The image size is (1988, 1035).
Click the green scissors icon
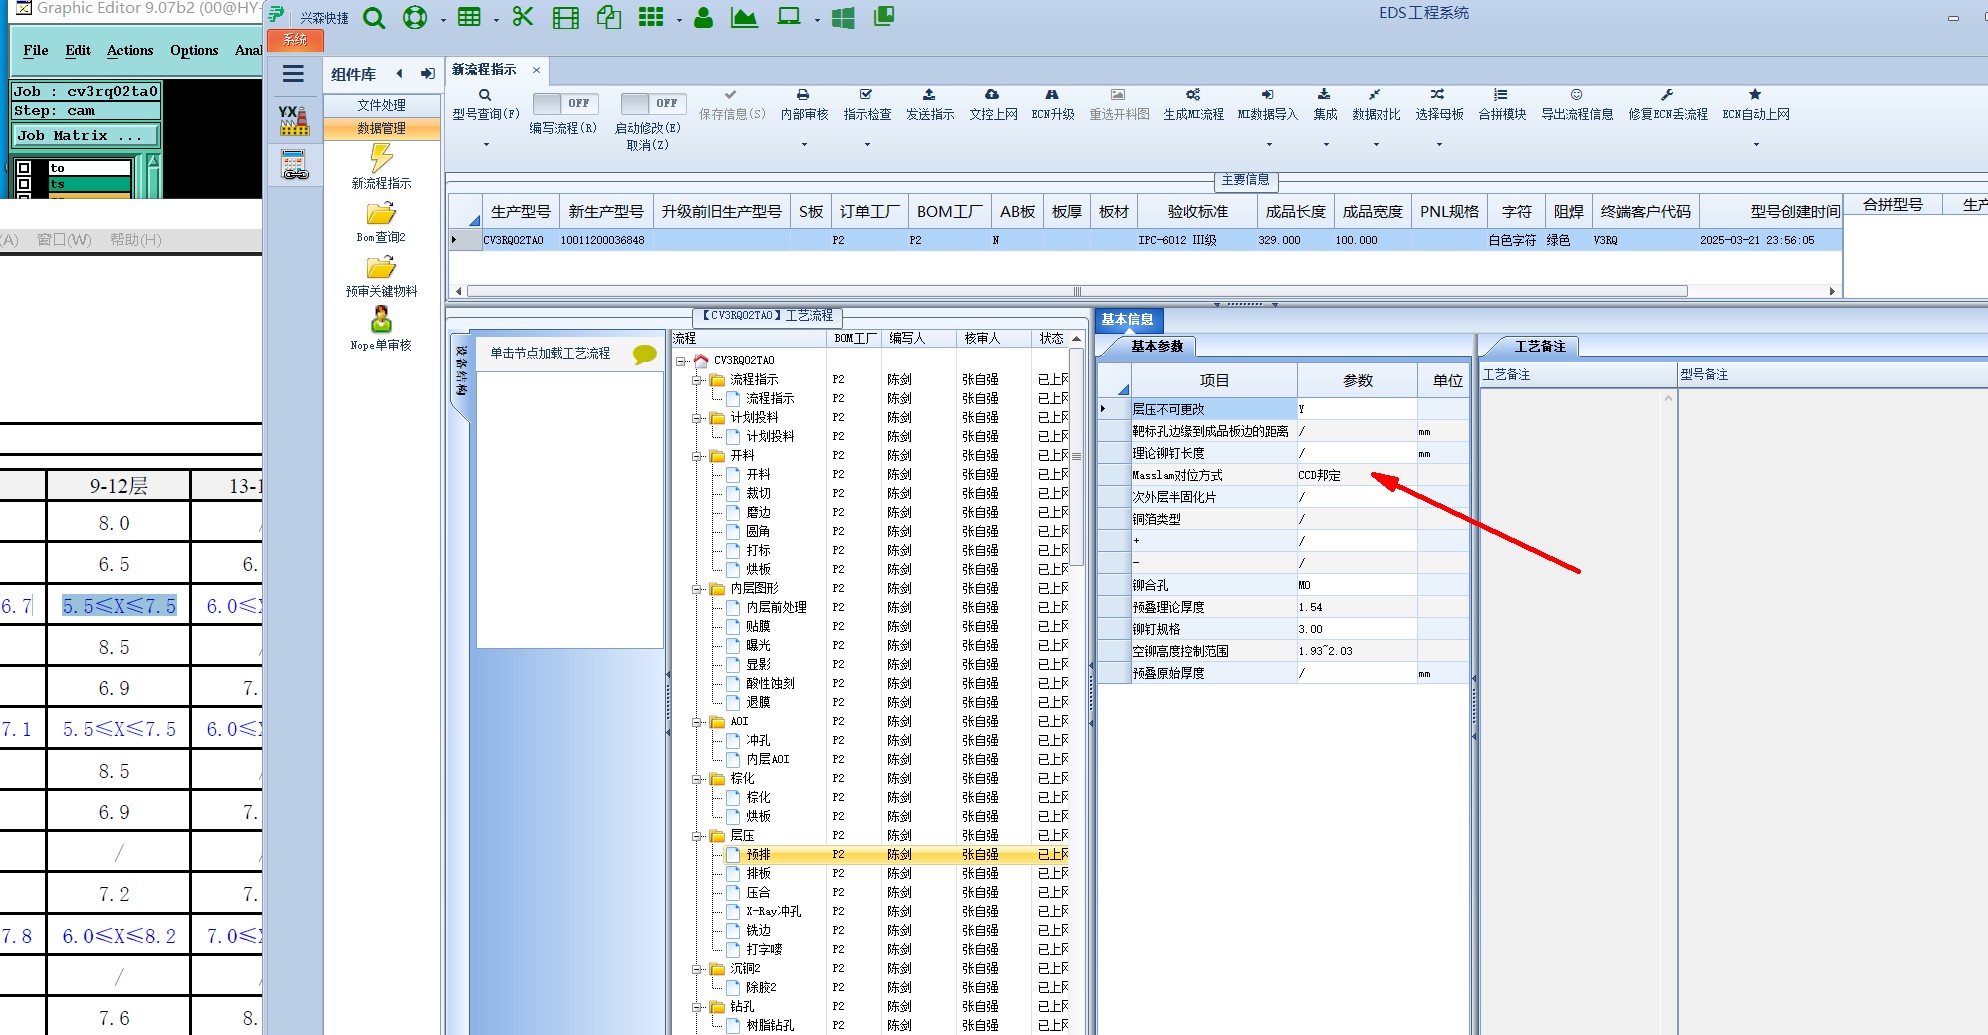pyautogui.click(x=522, y=17)
